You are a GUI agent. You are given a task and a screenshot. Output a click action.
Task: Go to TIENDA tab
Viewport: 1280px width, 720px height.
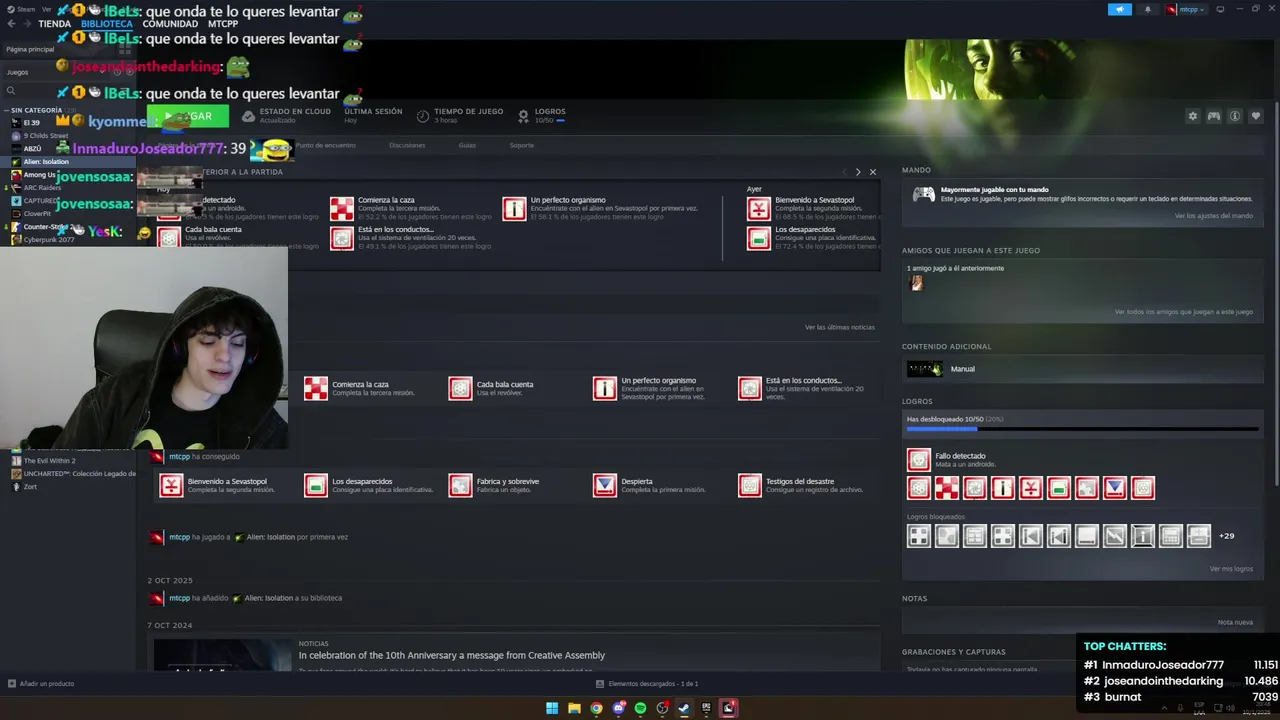pos(54,24)
